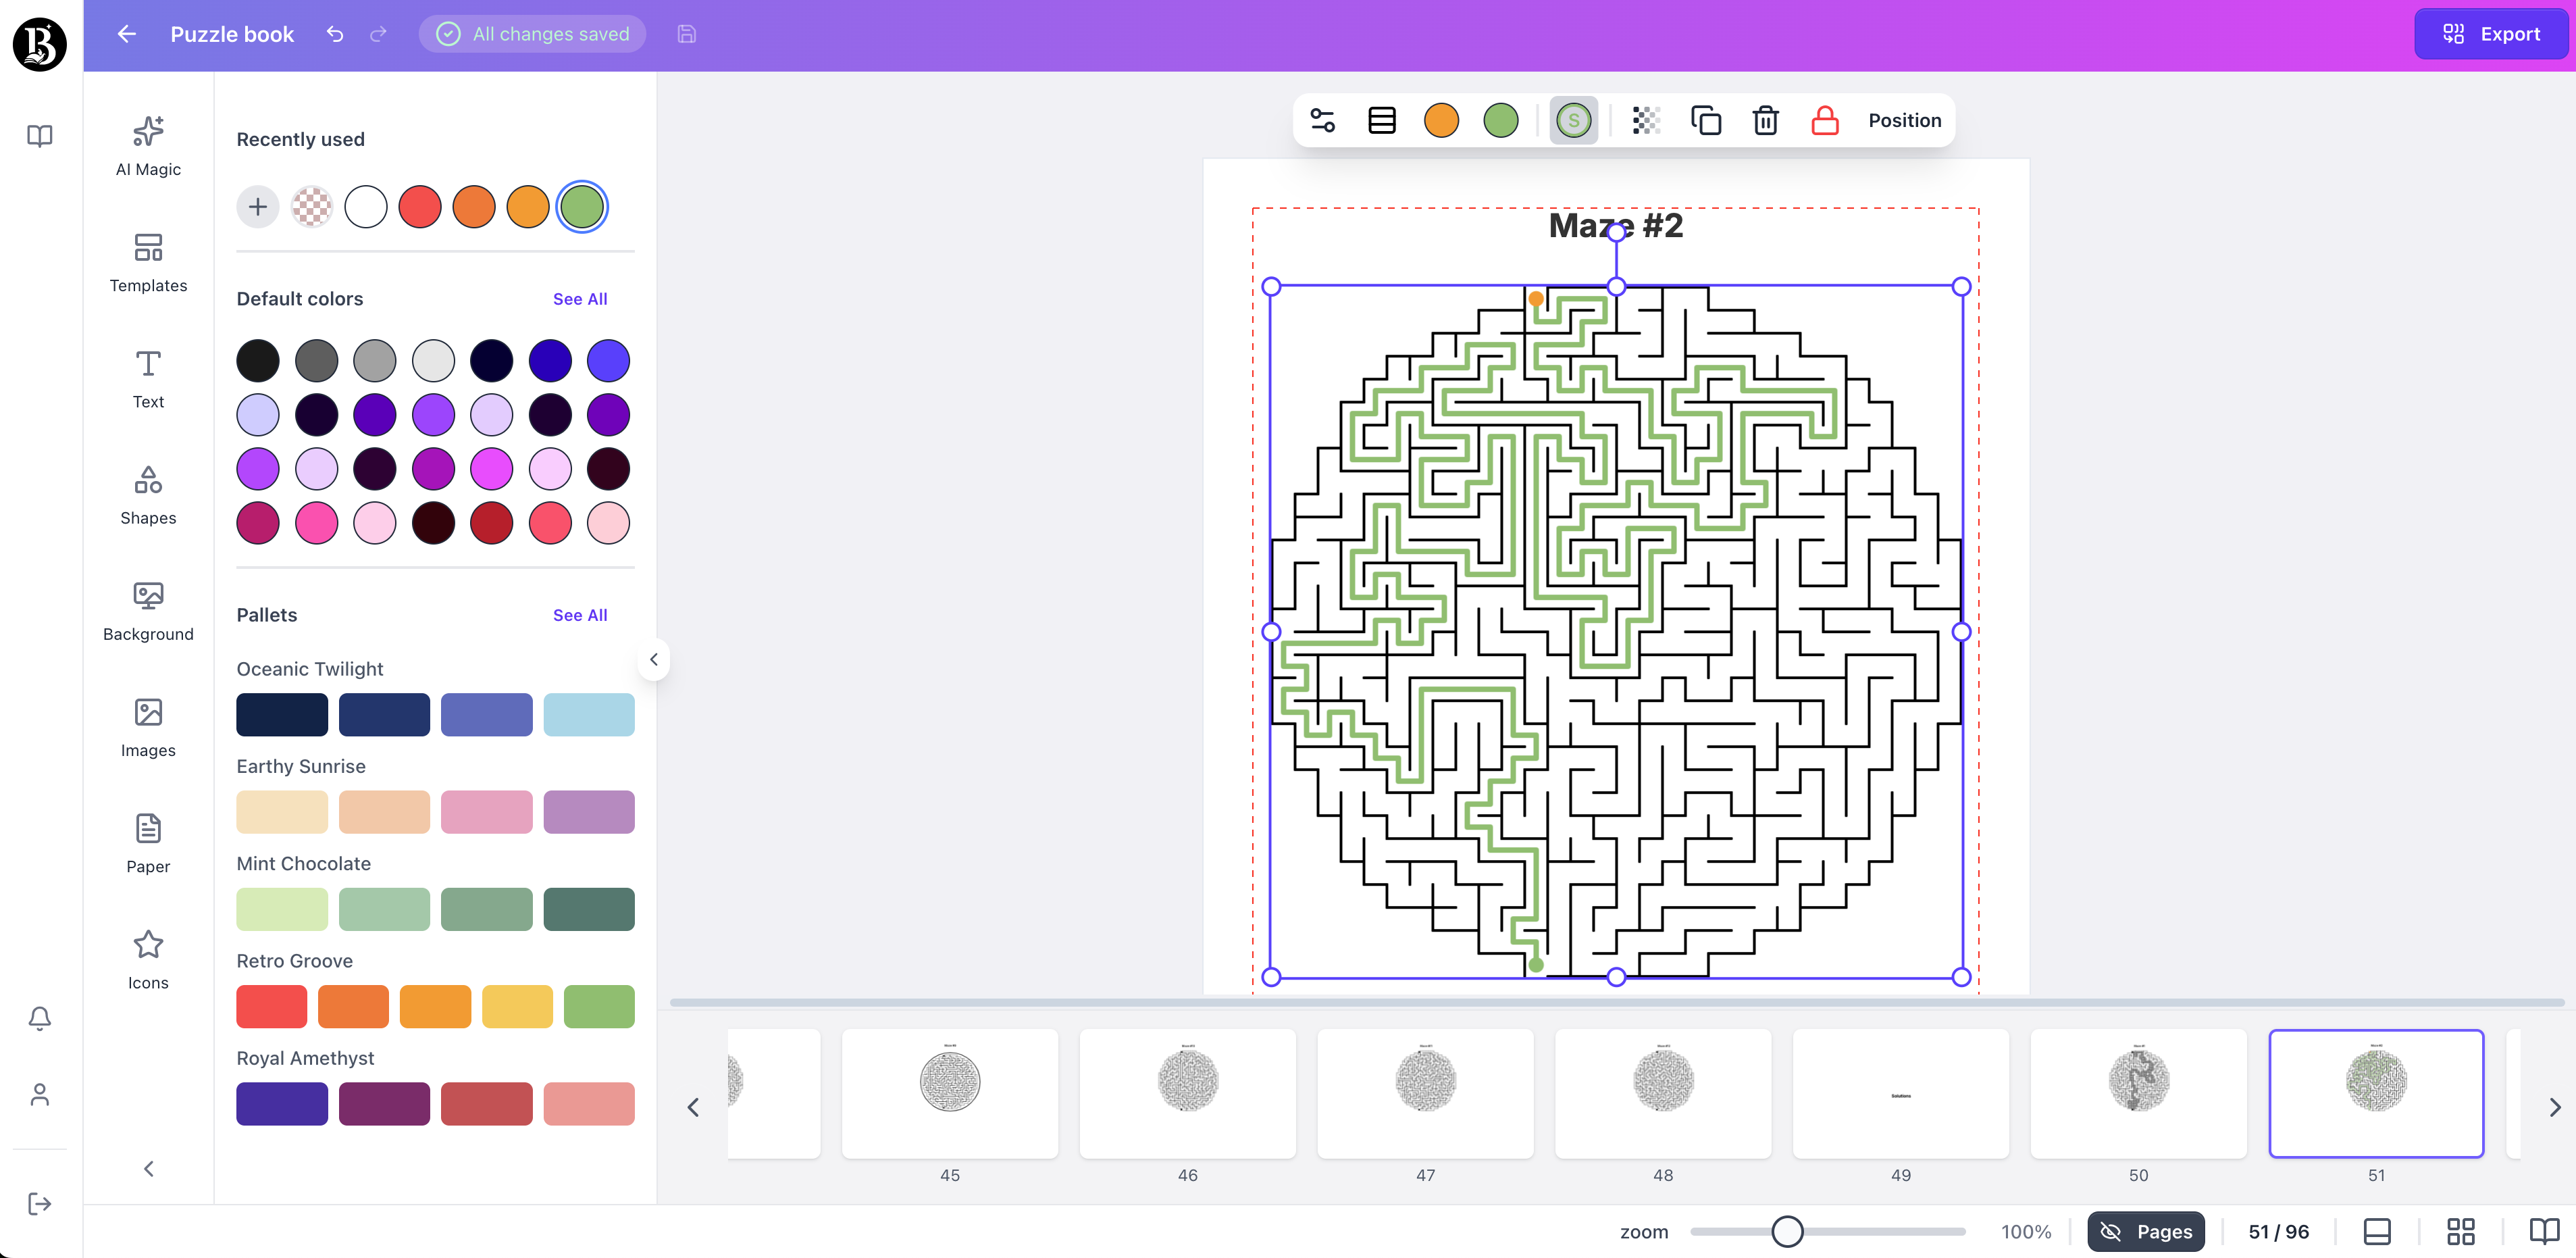Toggle Pages panel visibility
This screenshot has width=2576, height=1258.
(x=2146, y=1231)
